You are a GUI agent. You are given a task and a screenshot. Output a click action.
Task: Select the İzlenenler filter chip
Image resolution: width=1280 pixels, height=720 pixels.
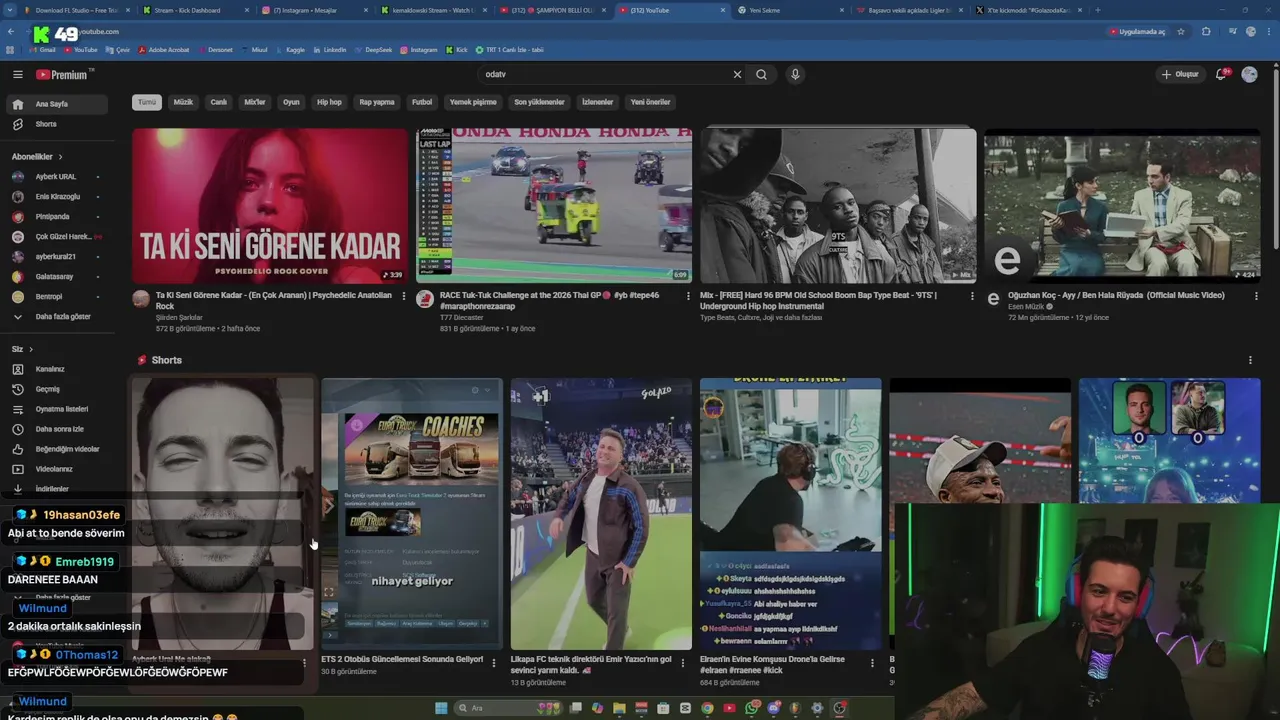point(598,102)
